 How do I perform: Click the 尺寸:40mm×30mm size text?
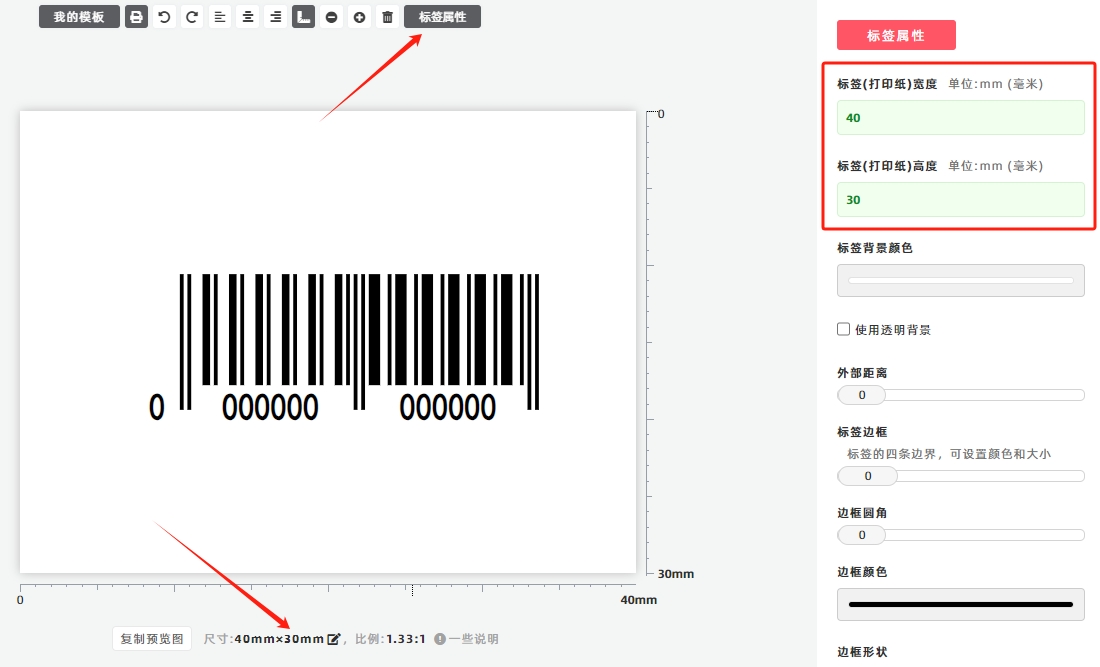point(264,639)
